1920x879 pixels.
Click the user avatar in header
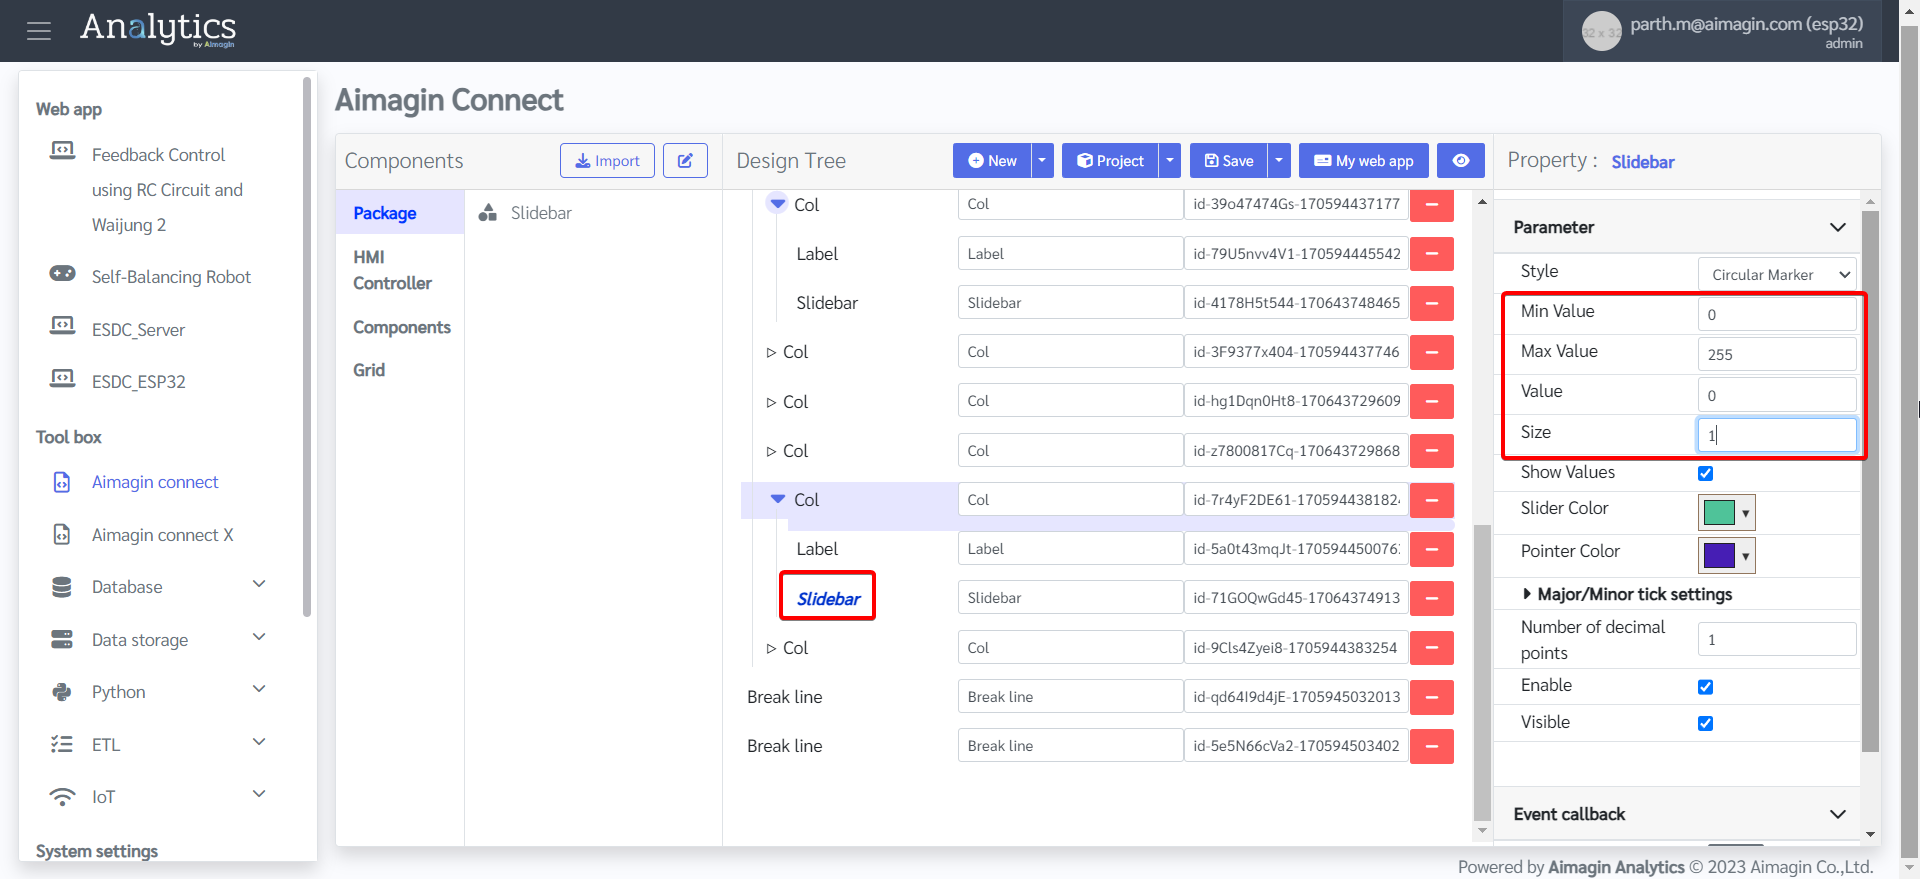click(x=1601, y=31)
